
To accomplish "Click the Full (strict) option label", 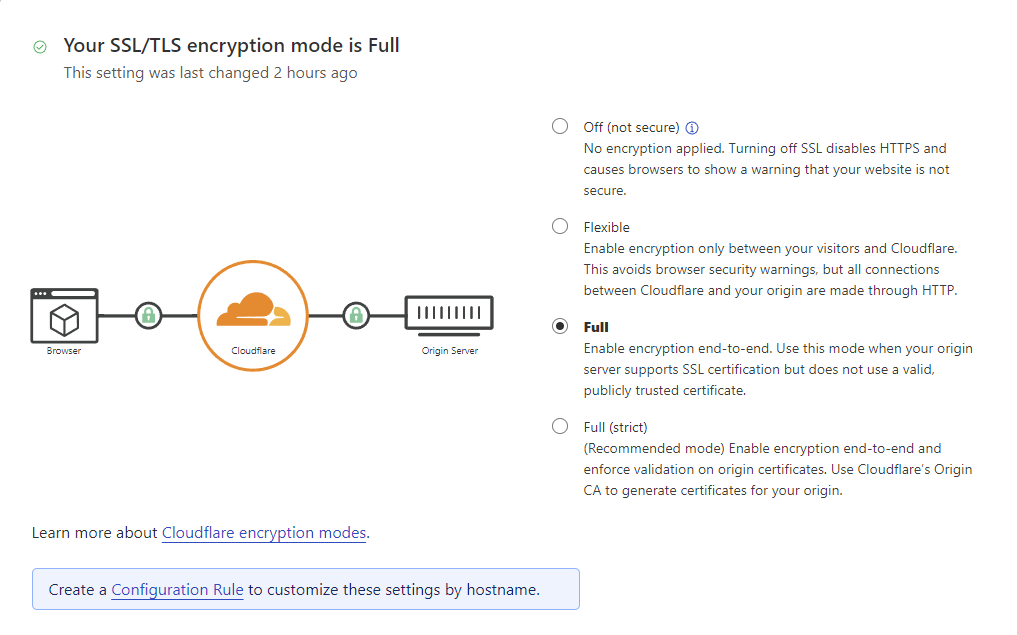I will (616, 427).
